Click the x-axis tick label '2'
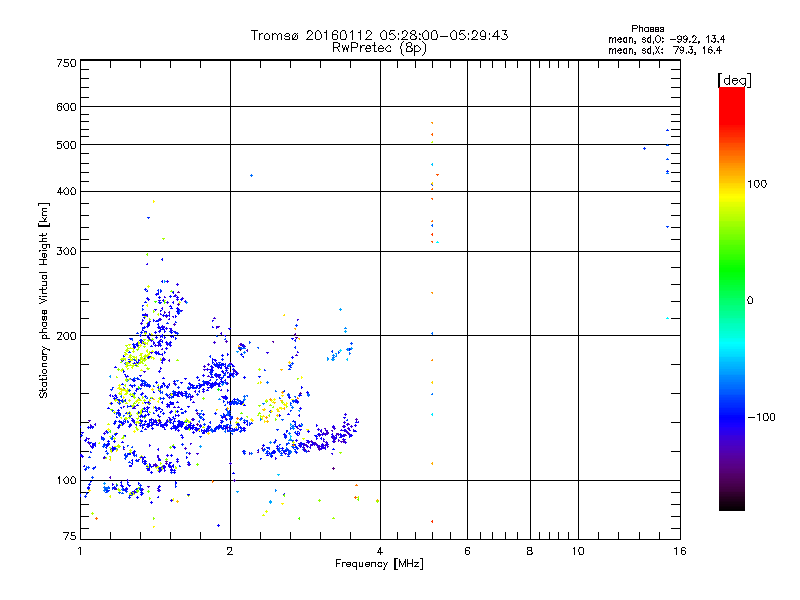This screenshot has height=600, width=800. click(230, 551)
